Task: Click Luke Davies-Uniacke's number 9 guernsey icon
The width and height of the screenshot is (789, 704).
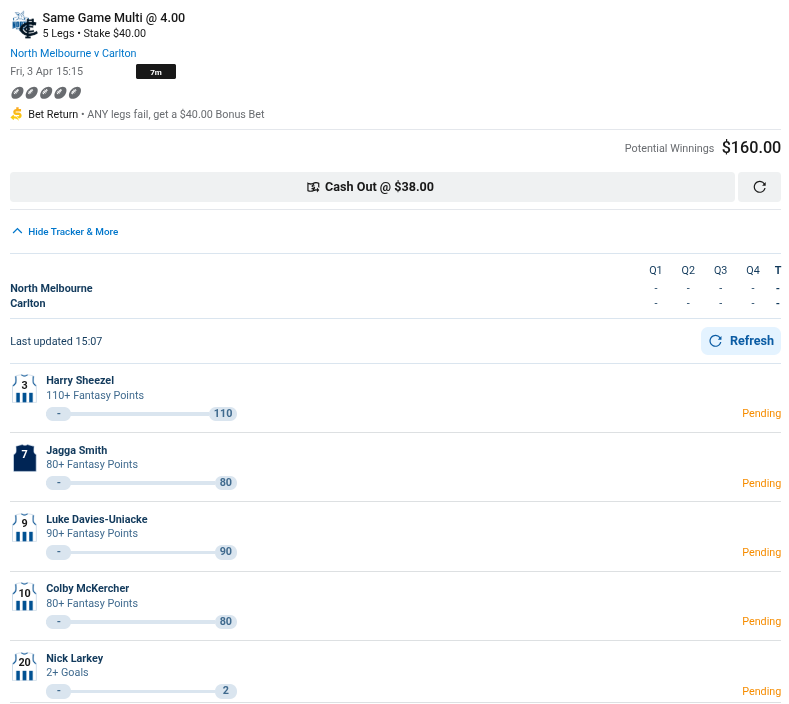Action: 24,527
